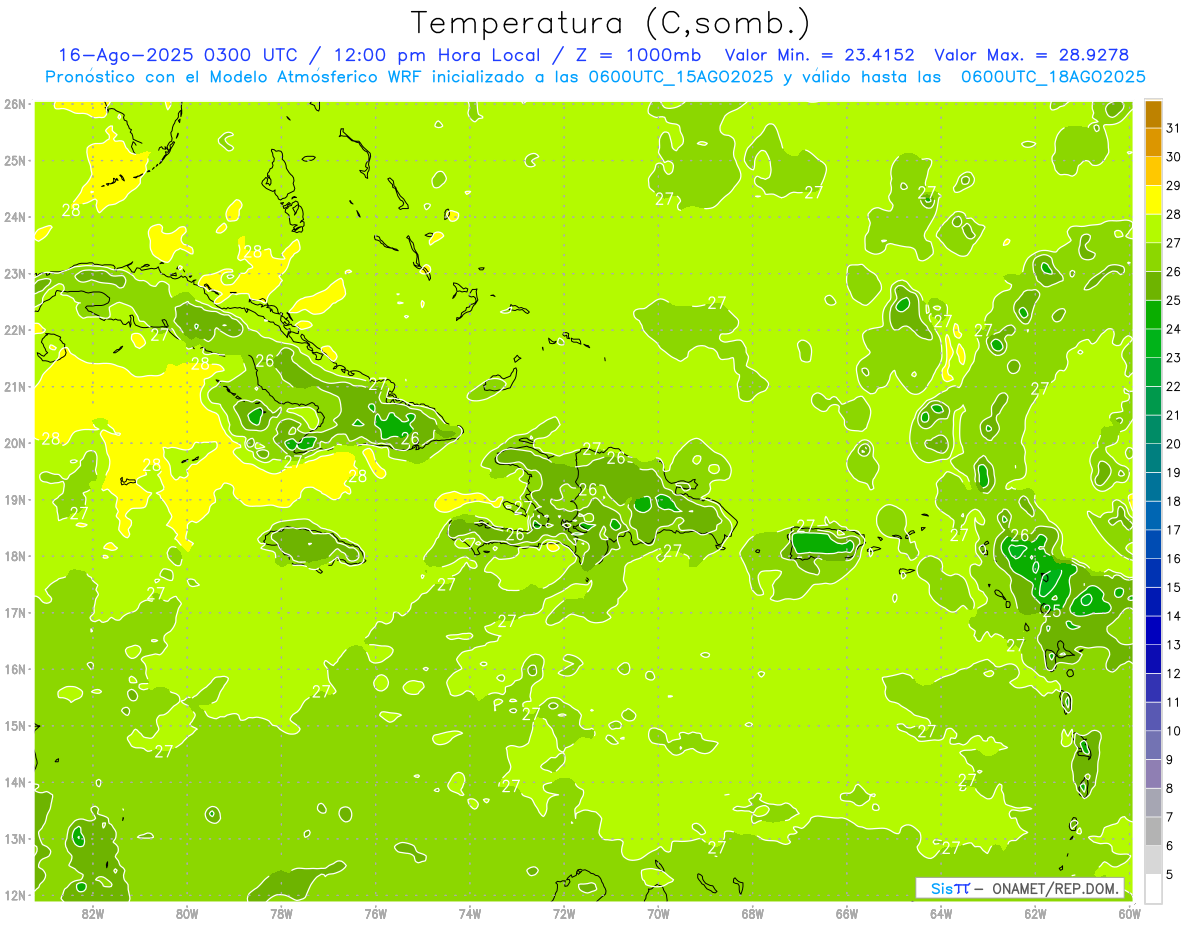Click the '74W' longitude axis label
Viewport: 1200px width, 927px height.
tap(470, 913)
